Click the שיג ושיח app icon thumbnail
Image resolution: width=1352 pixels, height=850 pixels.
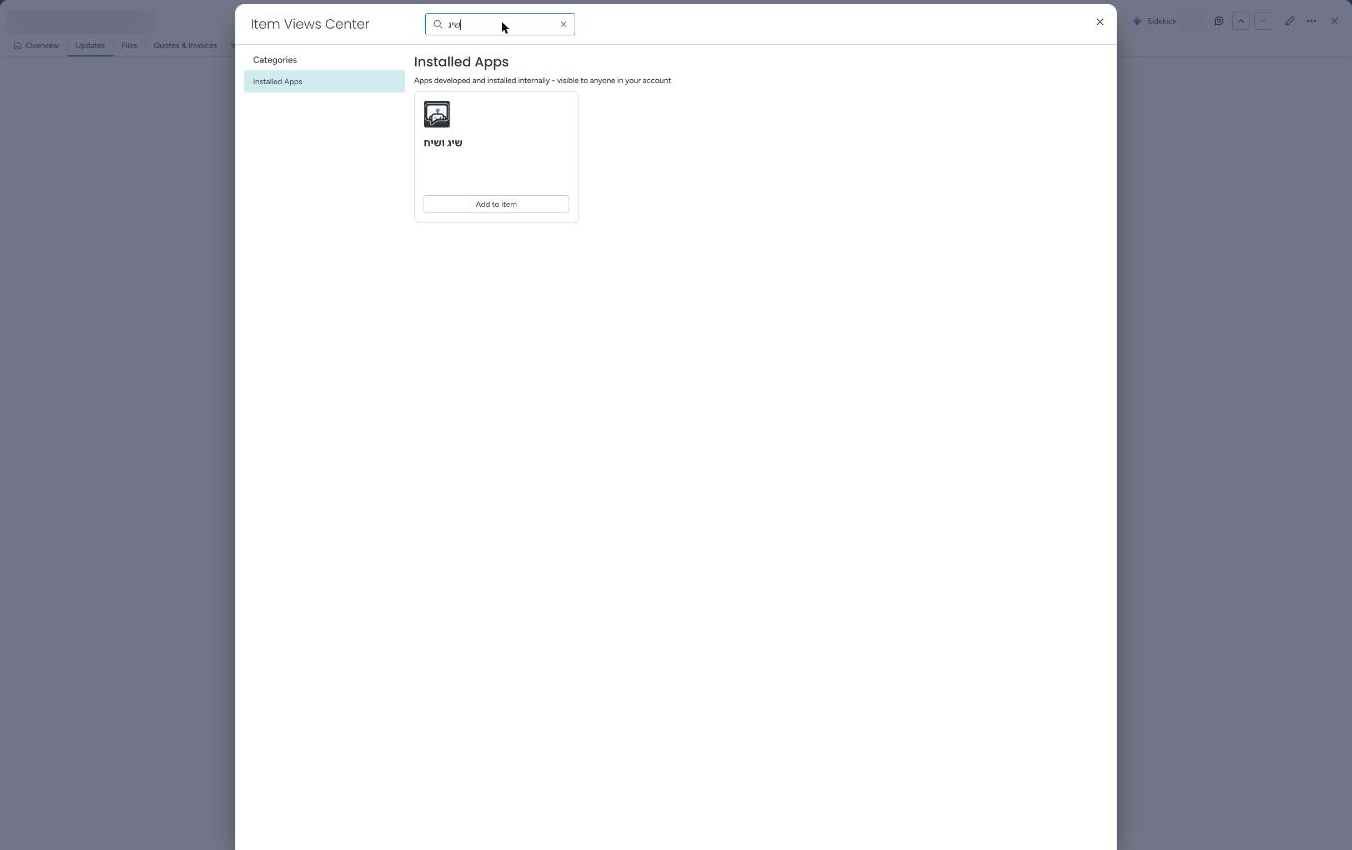(x=437, y=114)
